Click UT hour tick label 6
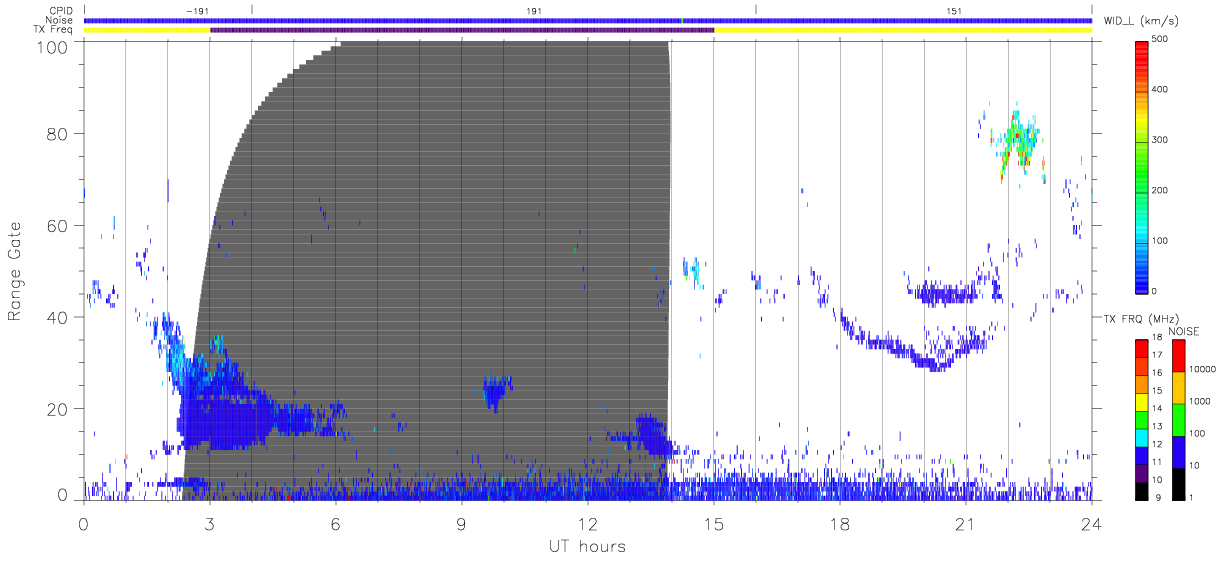This screenshot has width=1228, height=567. click(x=336, y=523)
